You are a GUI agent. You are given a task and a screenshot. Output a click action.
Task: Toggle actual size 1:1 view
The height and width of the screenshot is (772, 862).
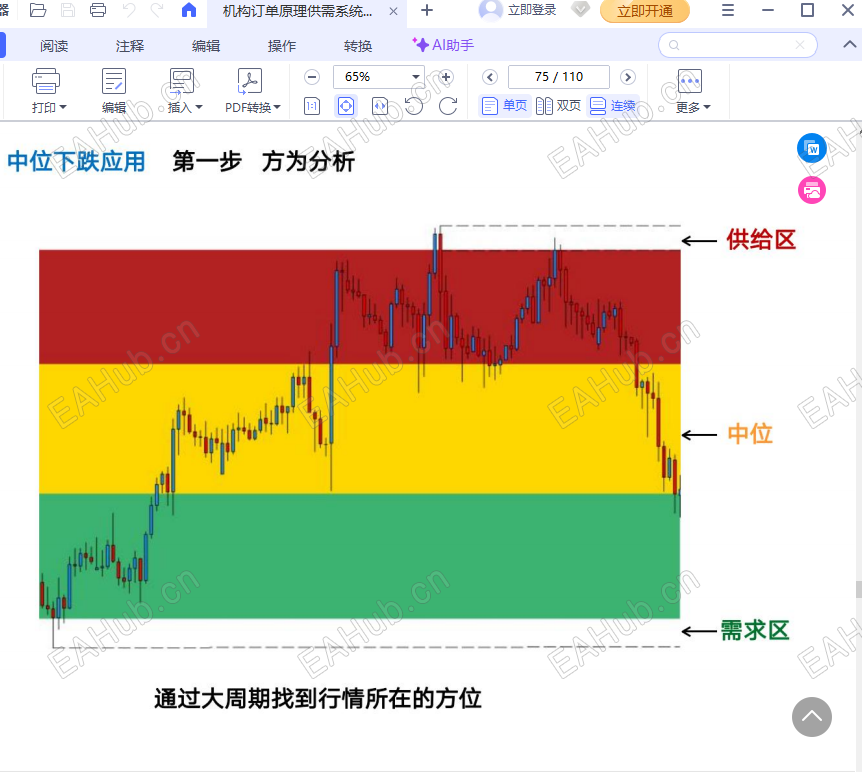(x=312, y=106)
